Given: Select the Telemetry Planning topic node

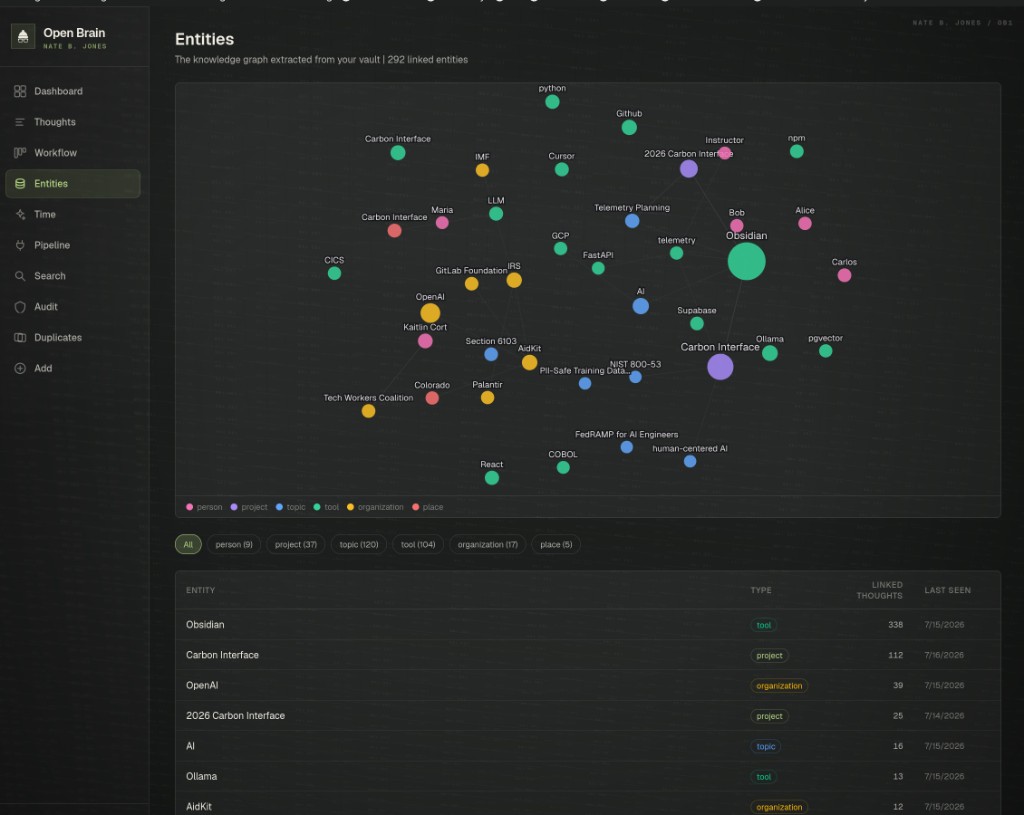Looking at the screenshot, I should [632, 221].
